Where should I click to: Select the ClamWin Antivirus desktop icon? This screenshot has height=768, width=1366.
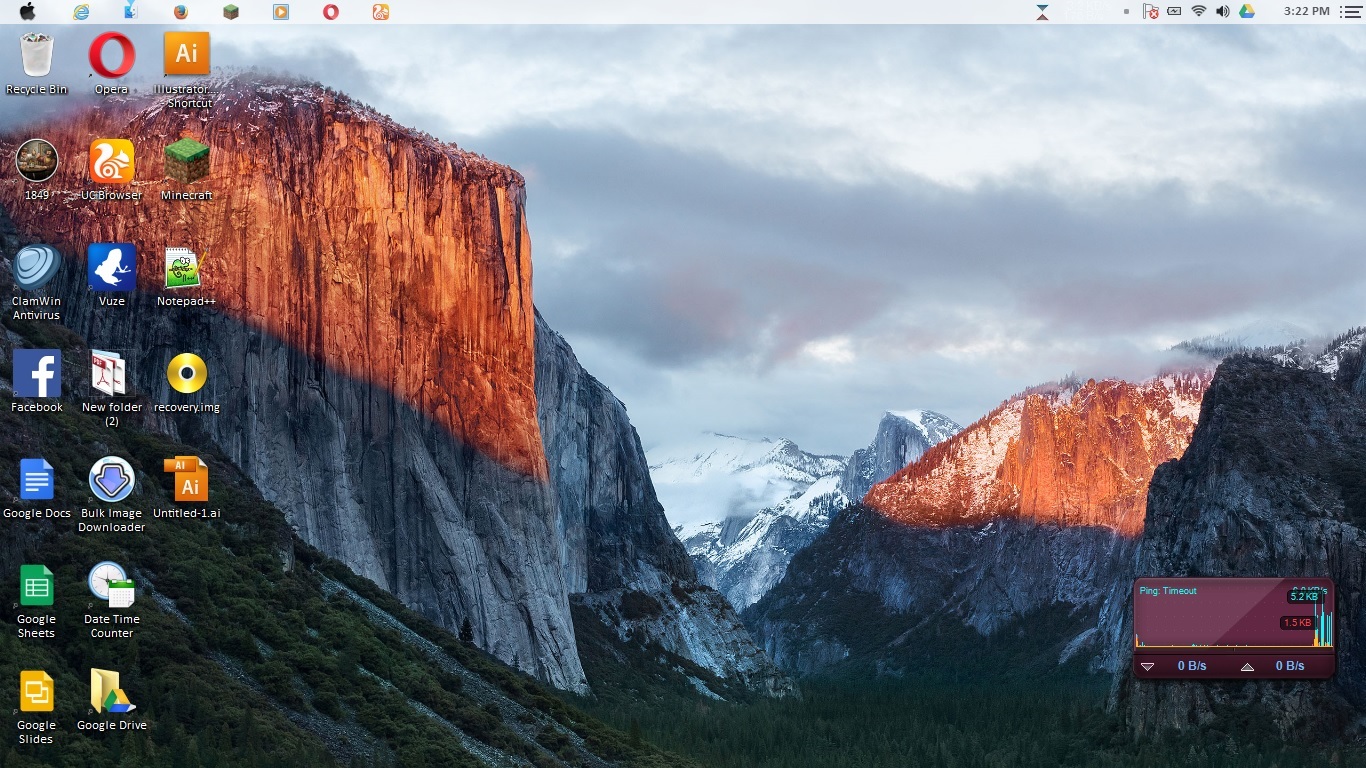tap(37, 283)
